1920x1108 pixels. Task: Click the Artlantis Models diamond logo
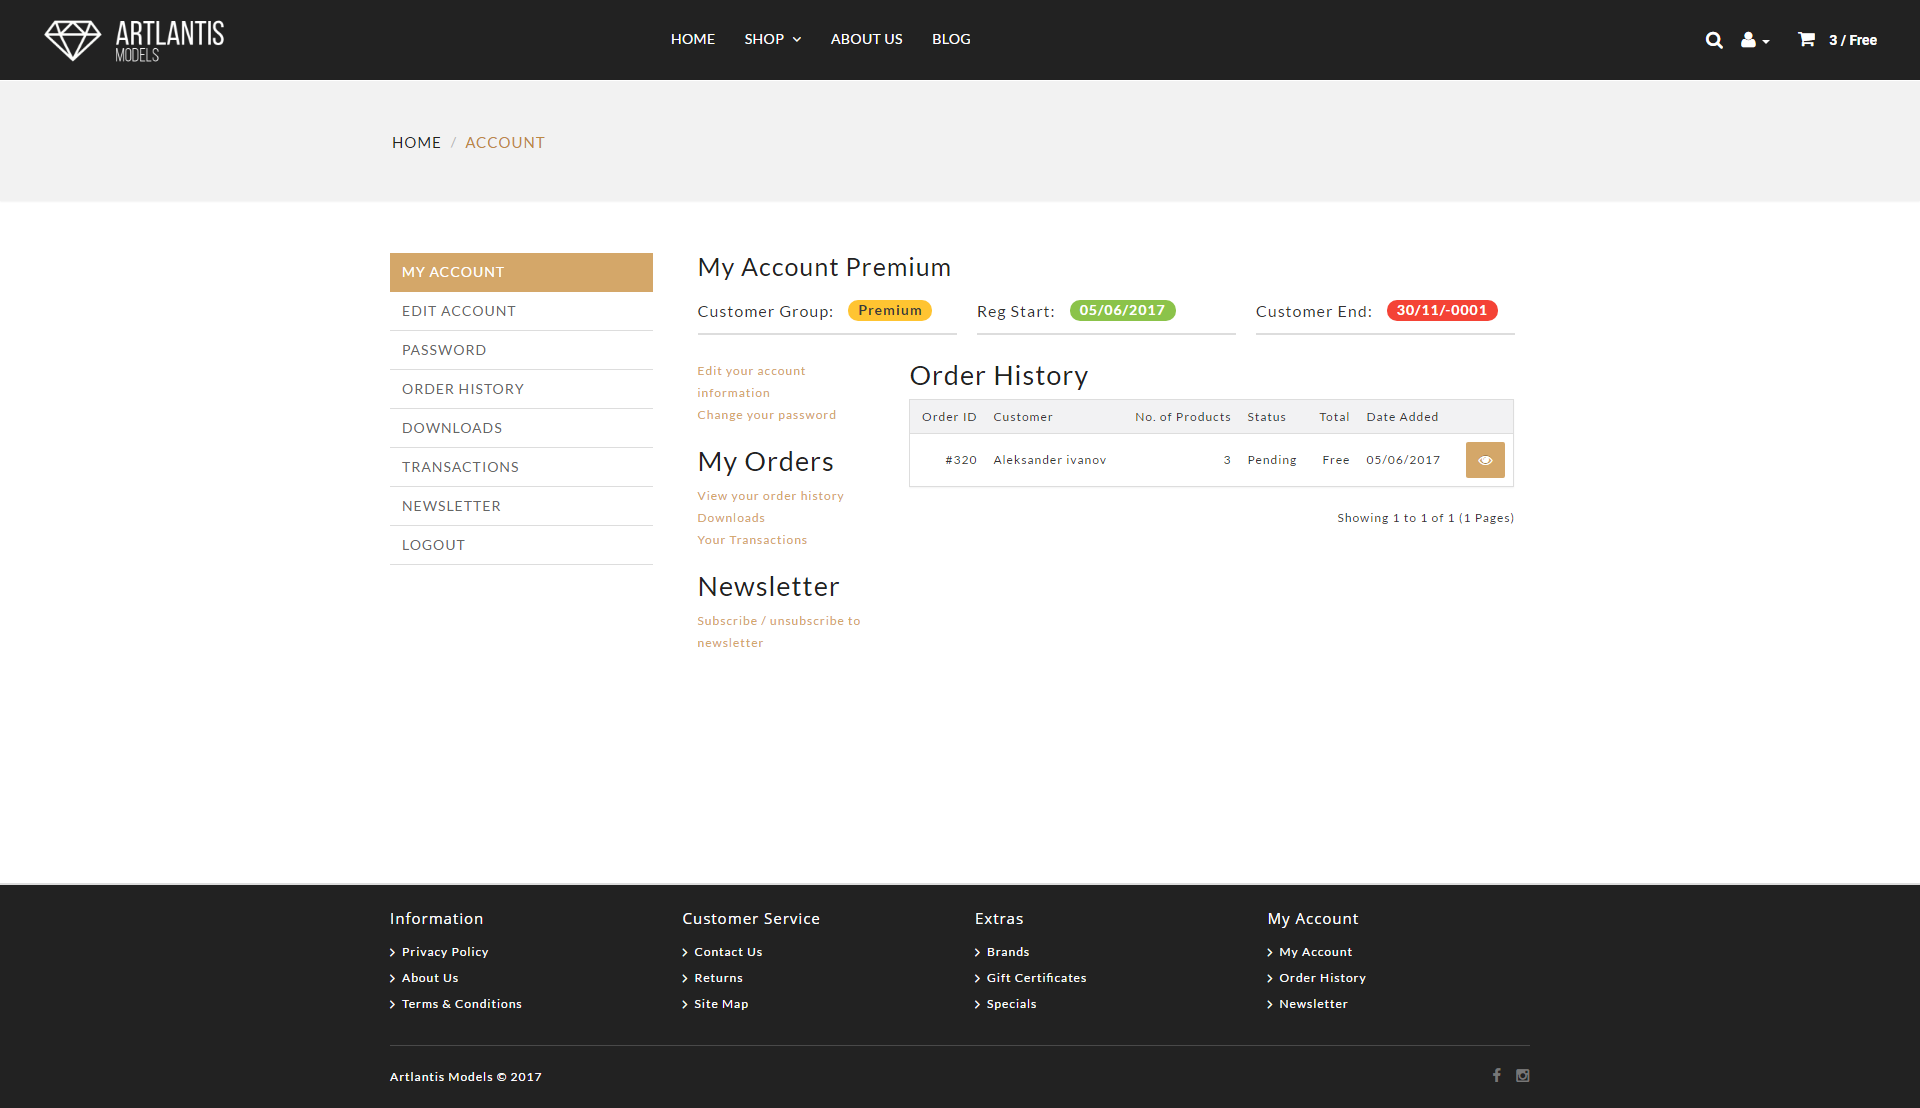73,40
